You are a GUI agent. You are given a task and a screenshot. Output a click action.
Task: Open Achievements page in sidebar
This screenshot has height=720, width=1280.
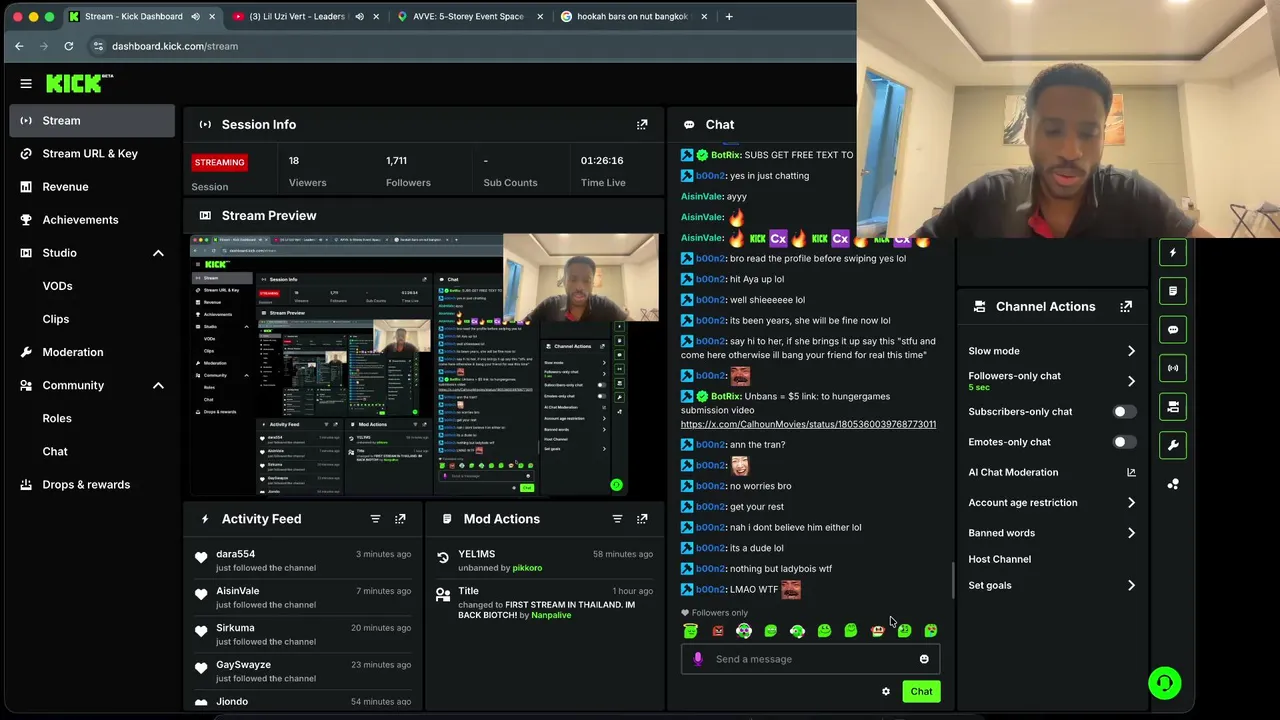pyautogui.click(x=92, y=220)
